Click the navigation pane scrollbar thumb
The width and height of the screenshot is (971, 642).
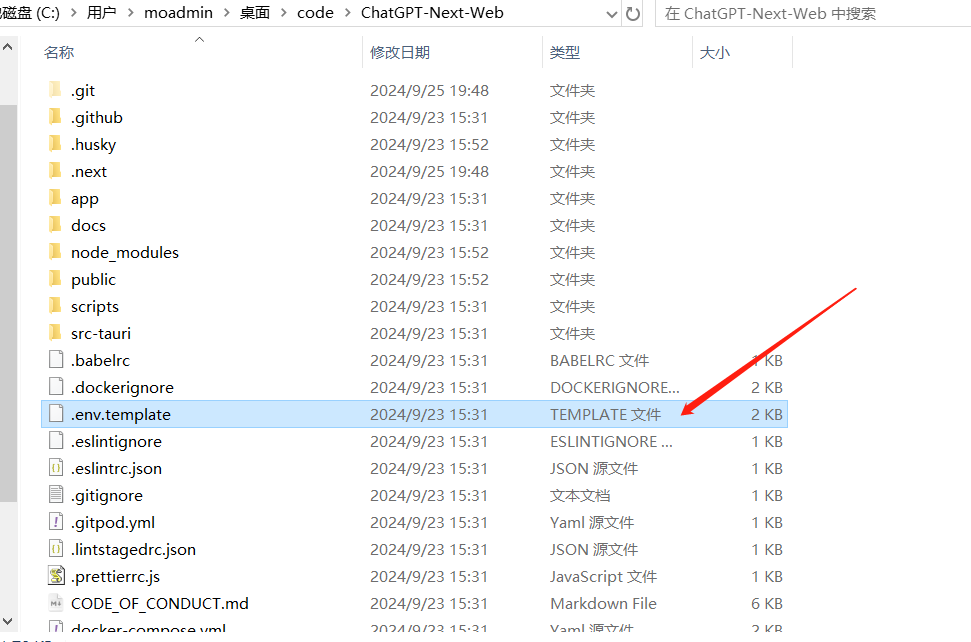(8, 303)
